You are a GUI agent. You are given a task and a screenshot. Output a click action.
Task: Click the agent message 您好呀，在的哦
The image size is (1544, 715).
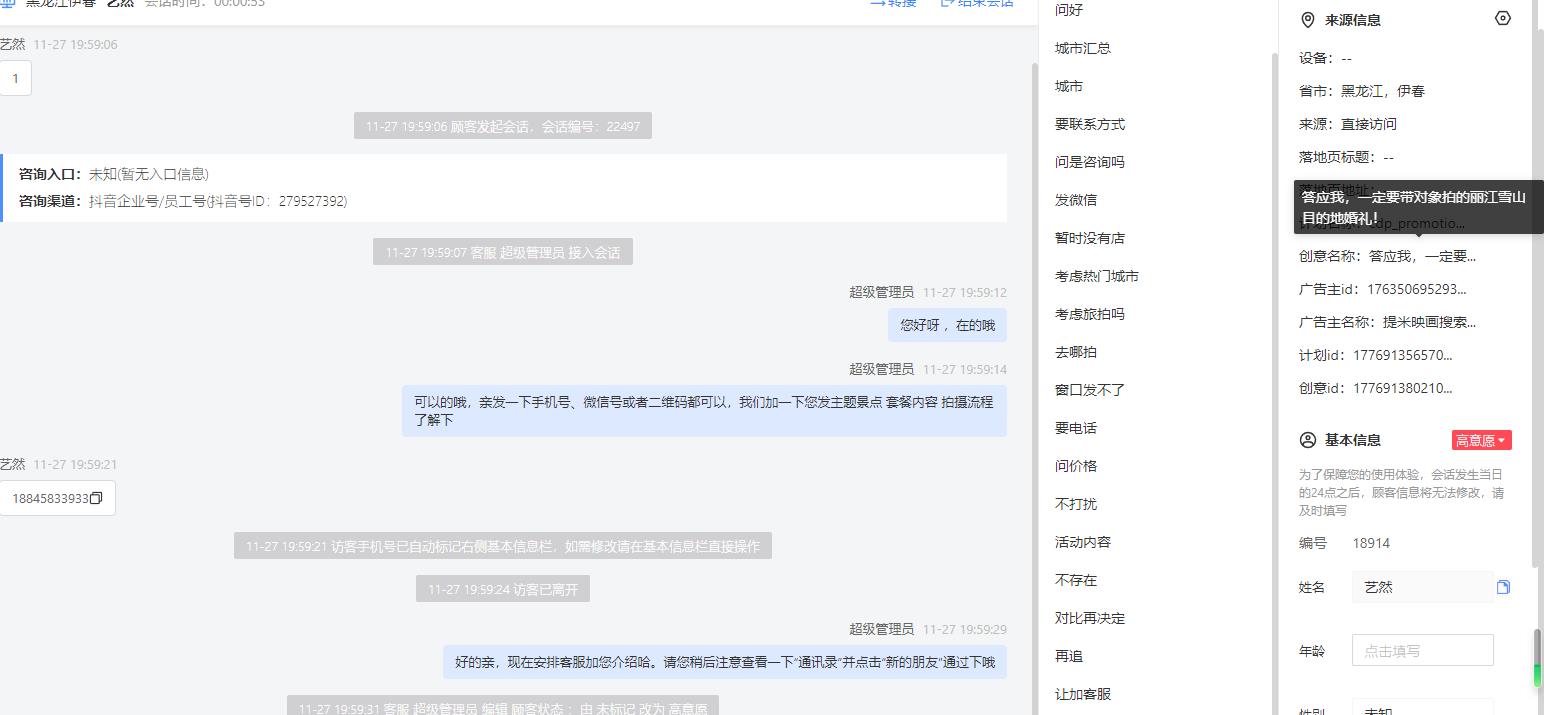[x=947, y=325]
